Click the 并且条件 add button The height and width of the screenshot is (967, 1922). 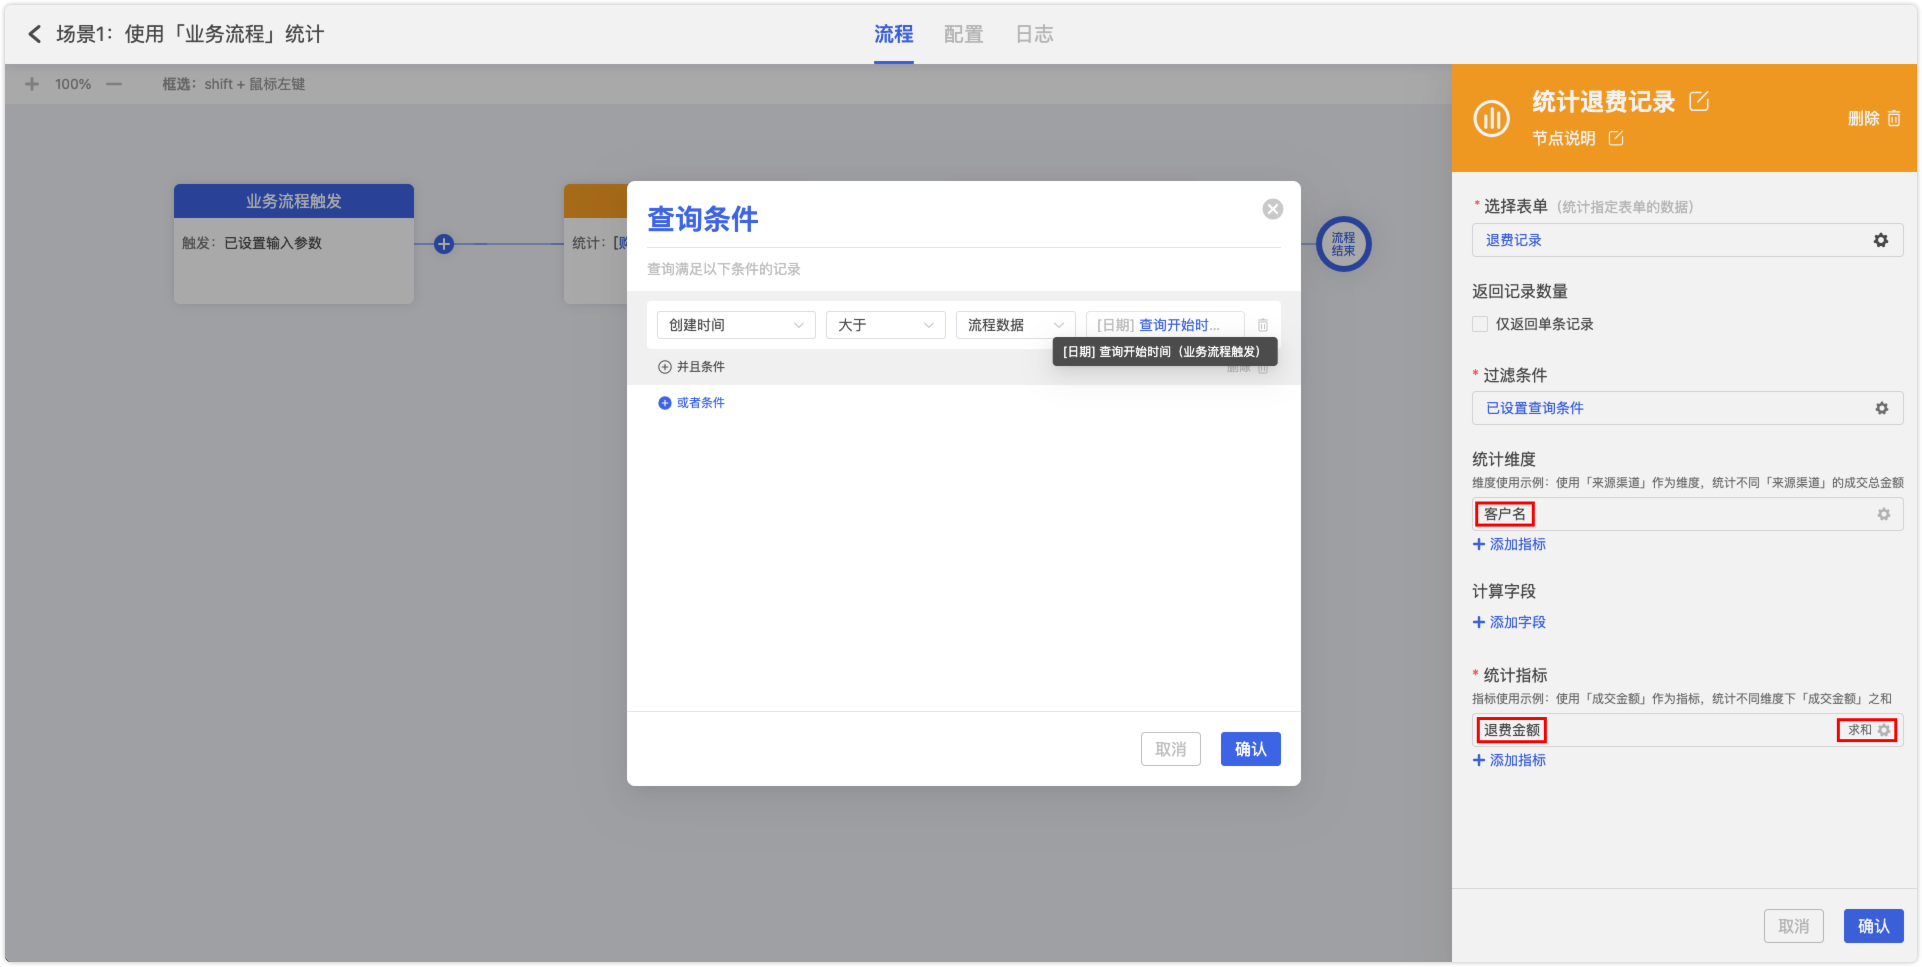[692, 367]
